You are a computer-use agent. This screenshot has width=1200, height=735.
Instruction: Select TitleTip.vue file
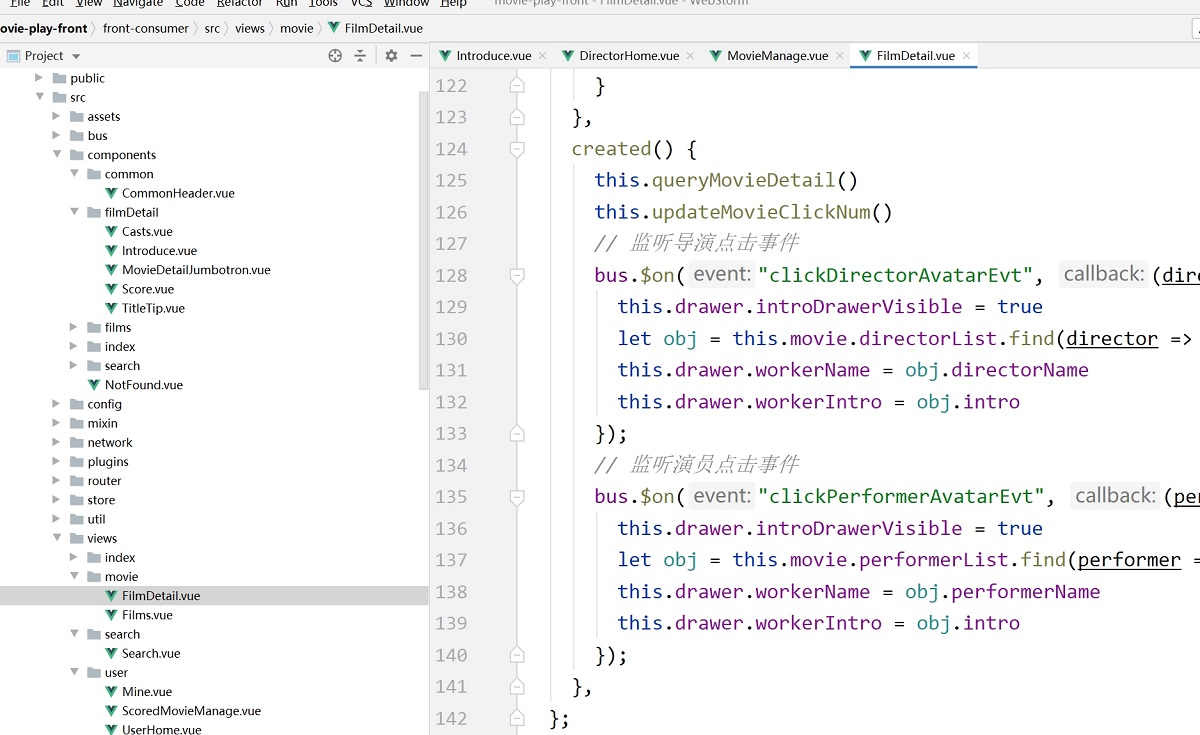tap(153, 308)
